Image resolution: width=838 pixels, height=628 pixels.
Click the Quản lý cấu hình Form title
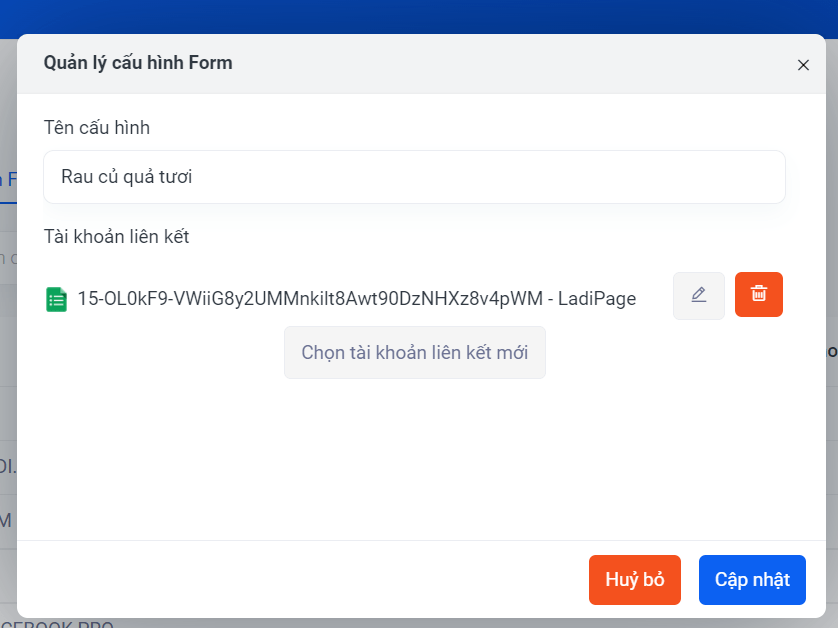pyautogui.click(x=138, y=63)
